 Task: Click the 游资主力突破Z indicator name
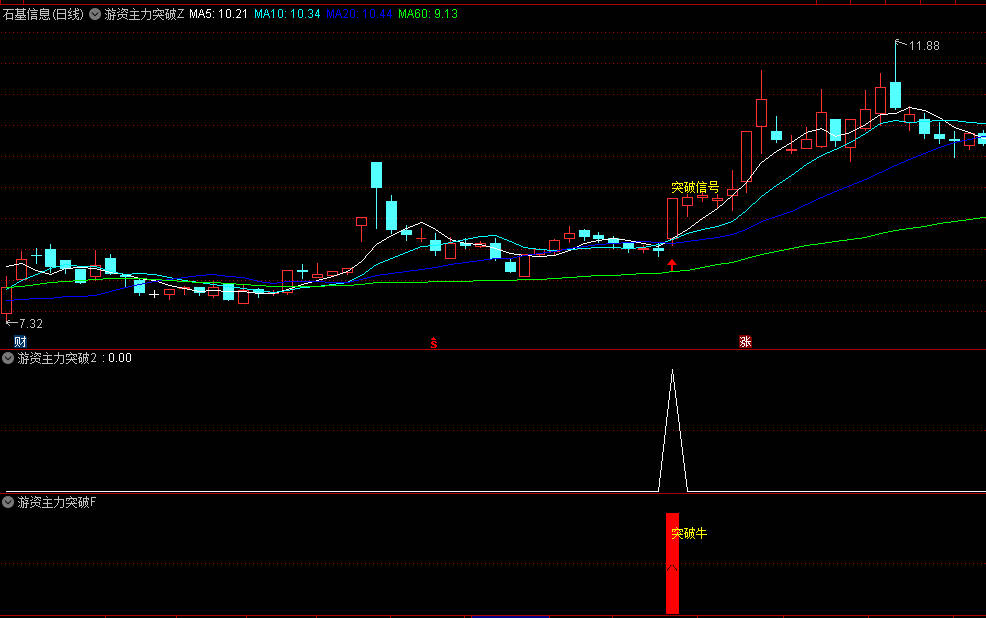[x=144, y=14]
